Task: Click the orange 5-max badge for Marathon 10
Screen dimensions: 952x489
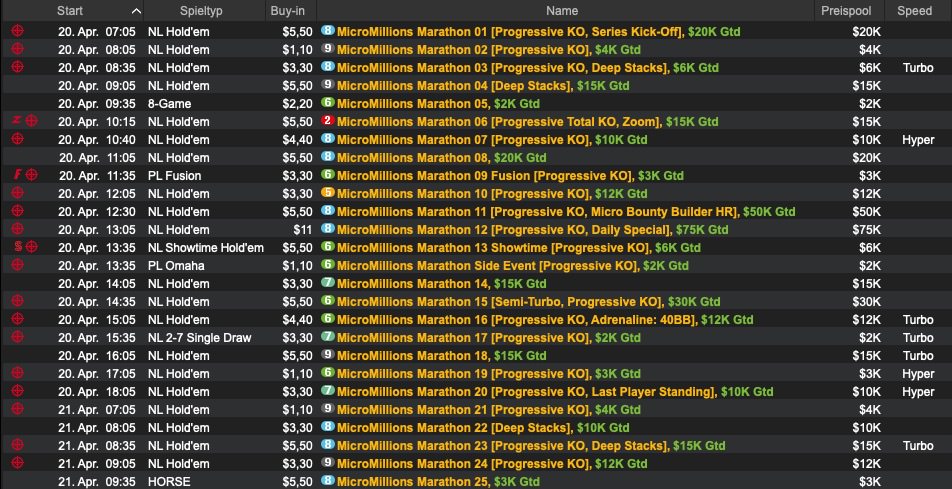Action: (328, 193)
